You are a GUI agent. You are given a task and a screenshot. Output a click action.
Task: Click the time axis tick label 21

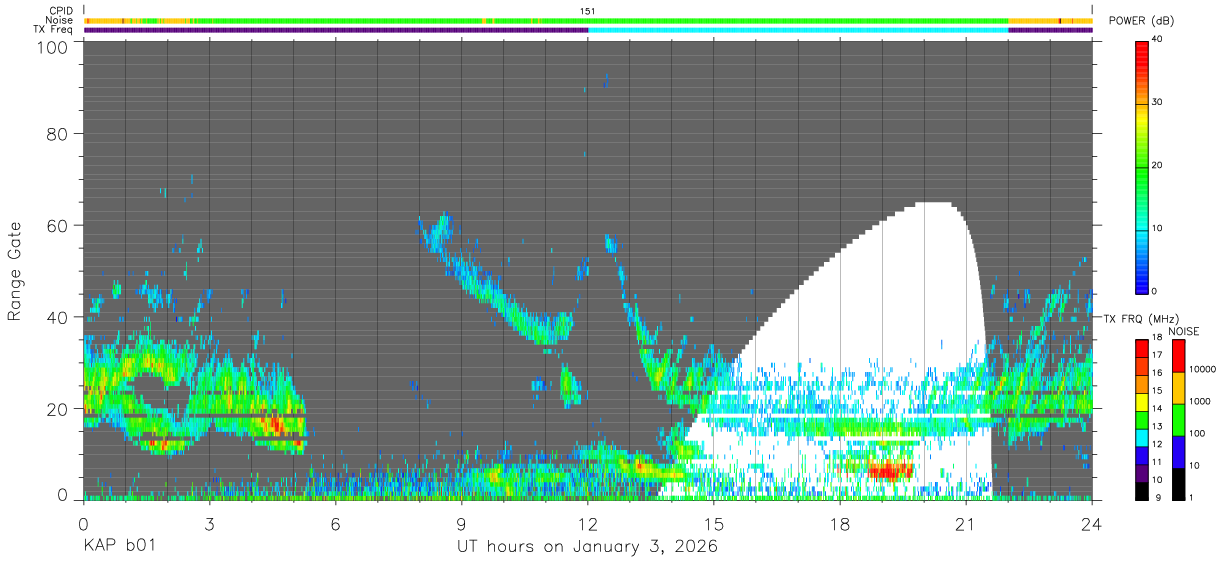(966, 523)
